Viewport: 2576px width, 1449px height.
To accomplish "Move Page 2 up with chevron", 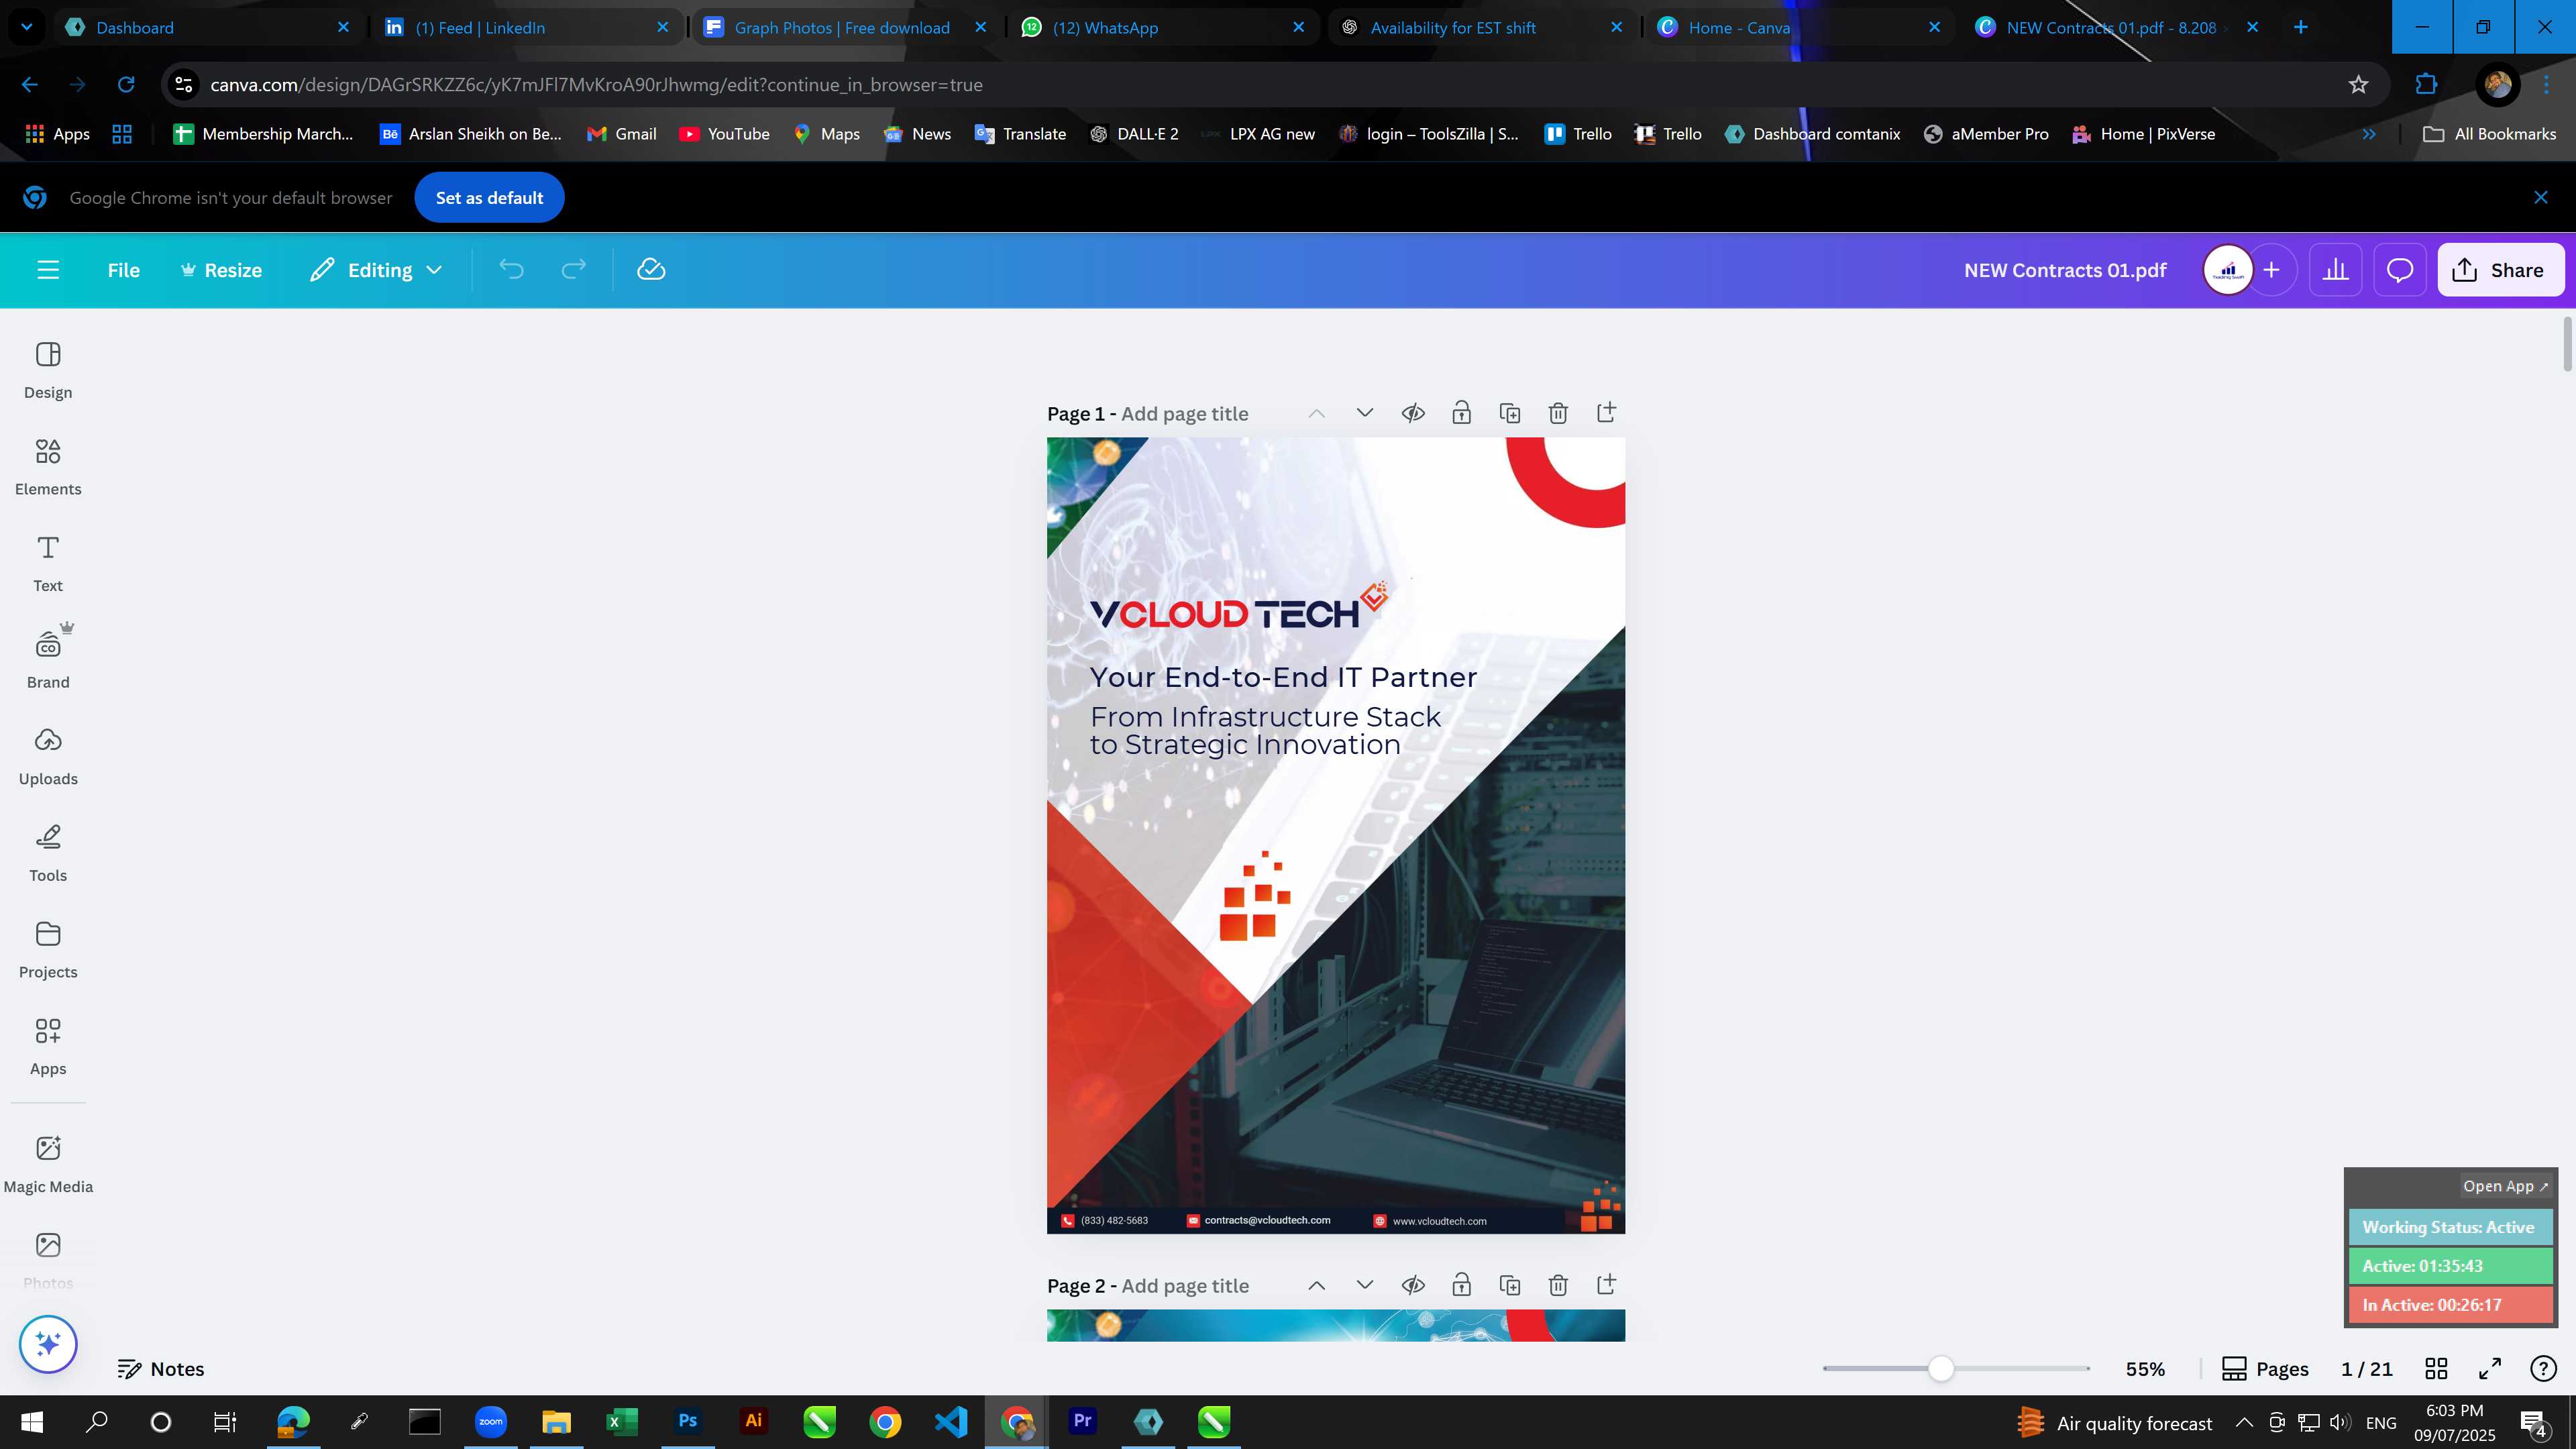I will click(x=1316, y=1286).
